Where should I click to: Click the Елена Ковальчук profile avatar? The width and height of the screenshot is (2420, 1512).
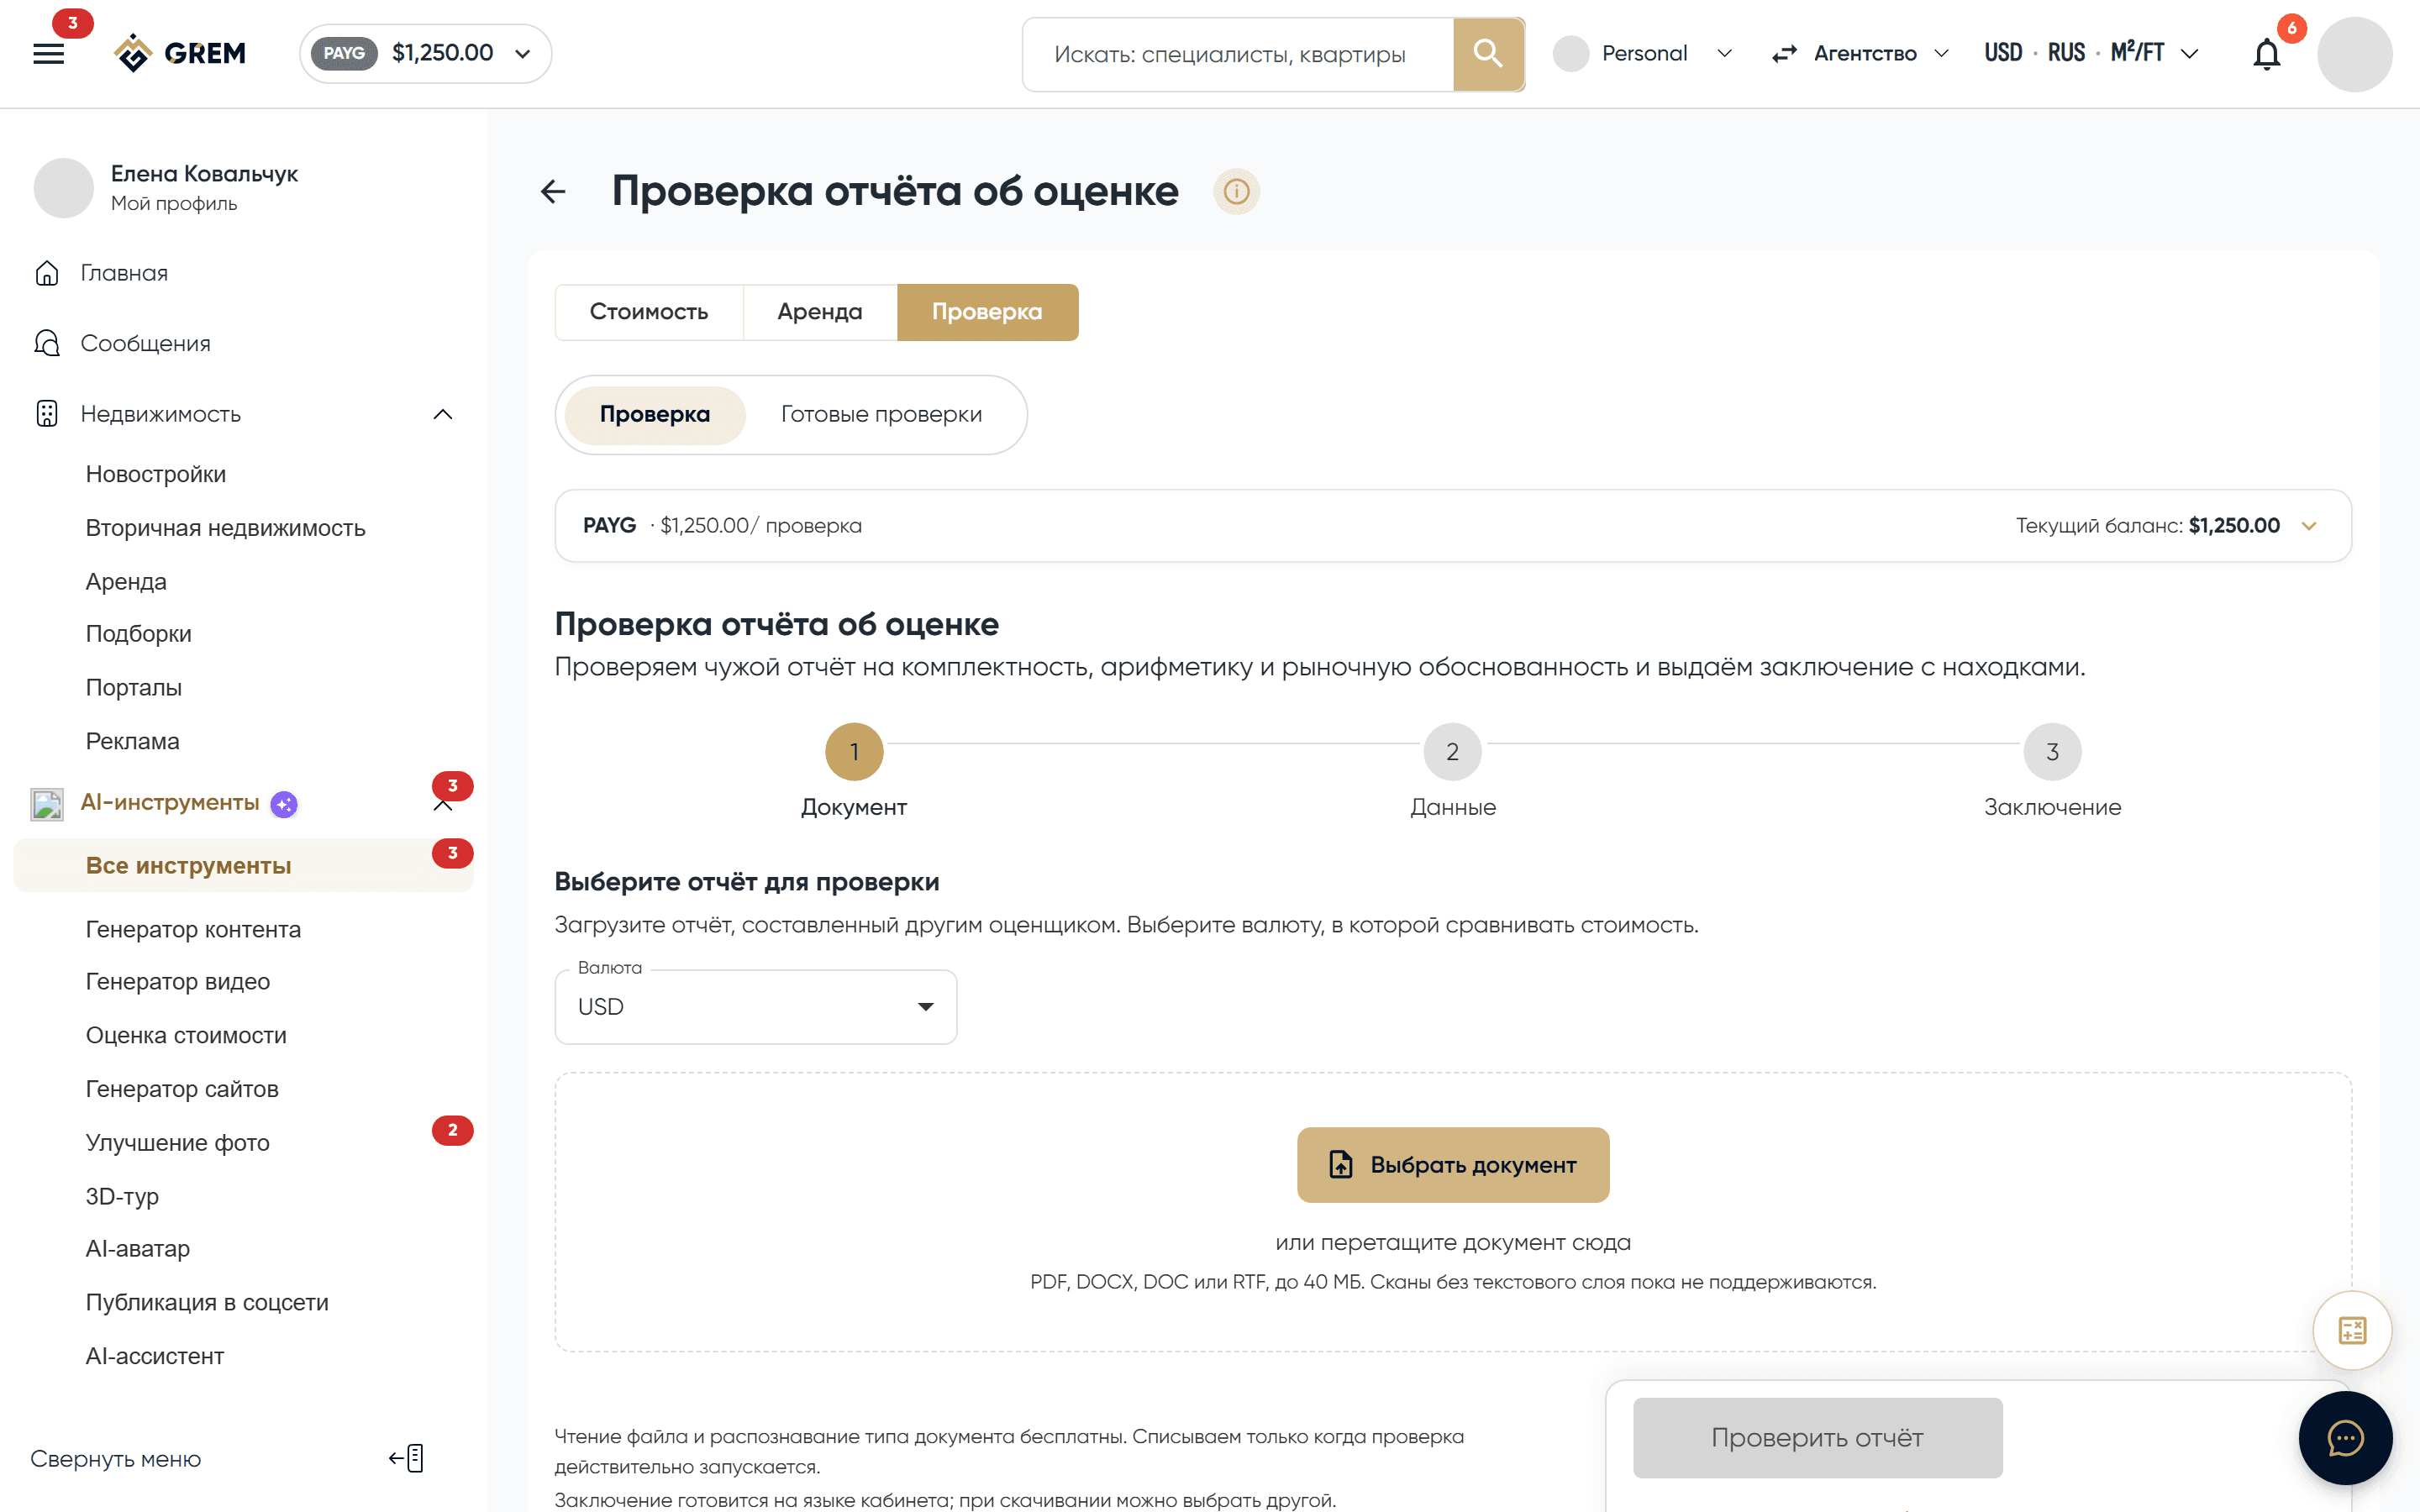[x=64, y=187]
